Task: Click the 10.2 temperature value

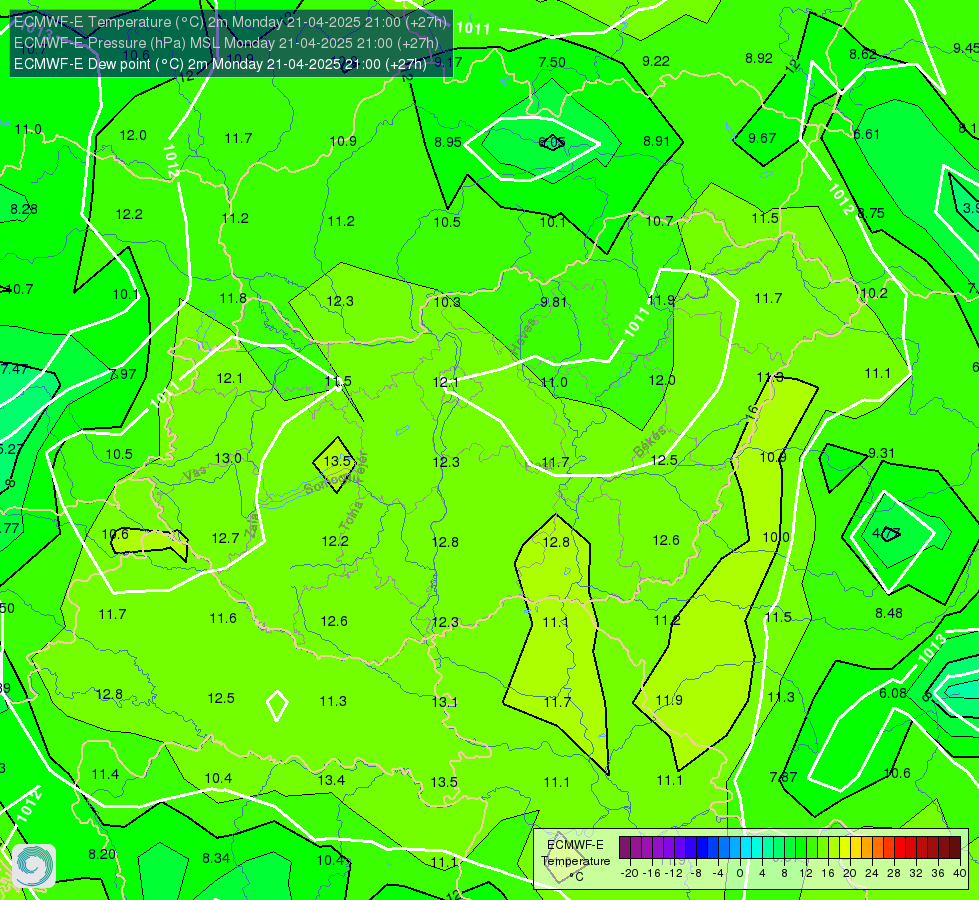Action: click(873, 294)
